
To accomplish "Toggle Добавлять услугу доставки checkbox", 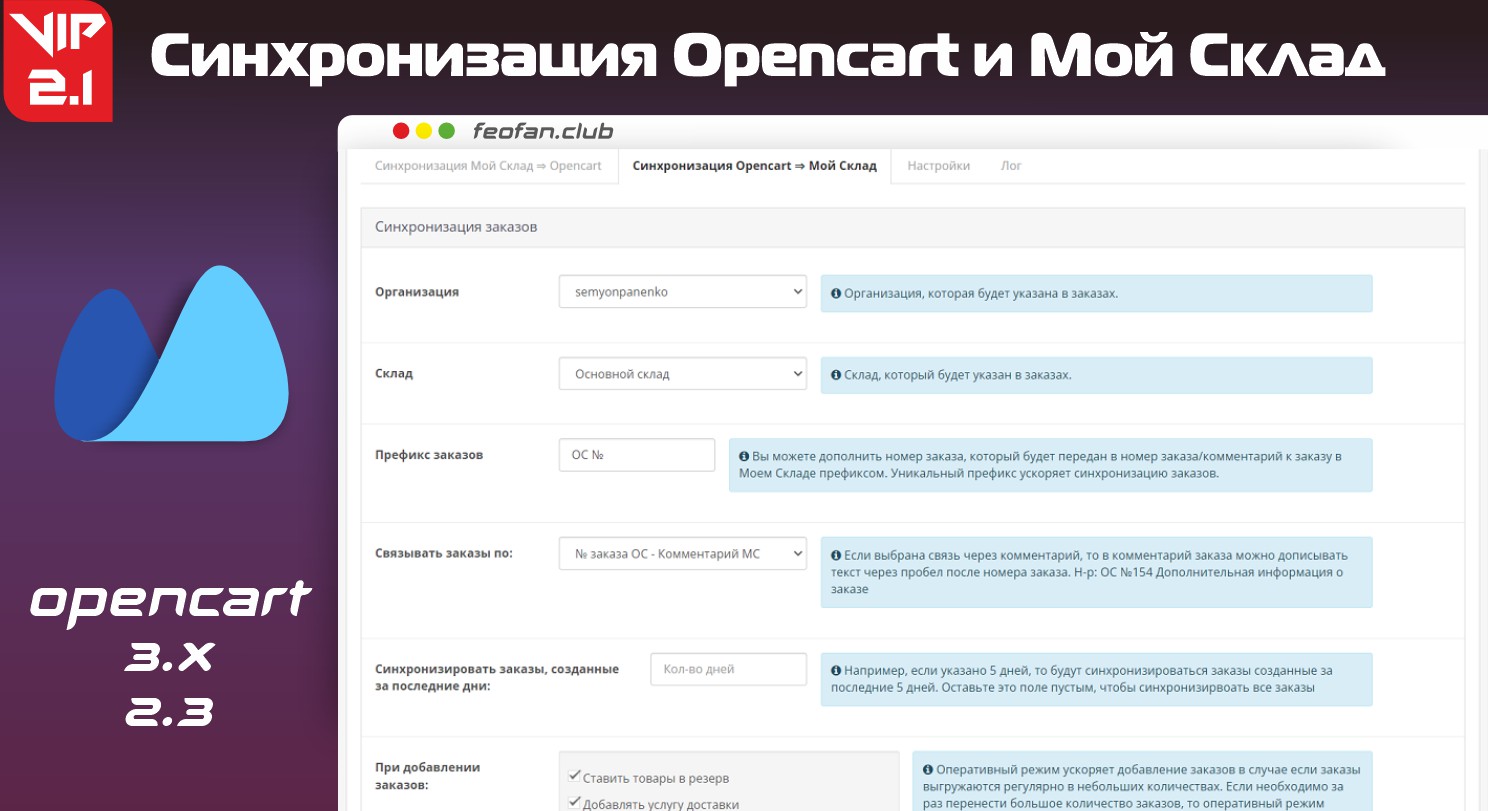I will pyautogui.click(x=574, y=801).
